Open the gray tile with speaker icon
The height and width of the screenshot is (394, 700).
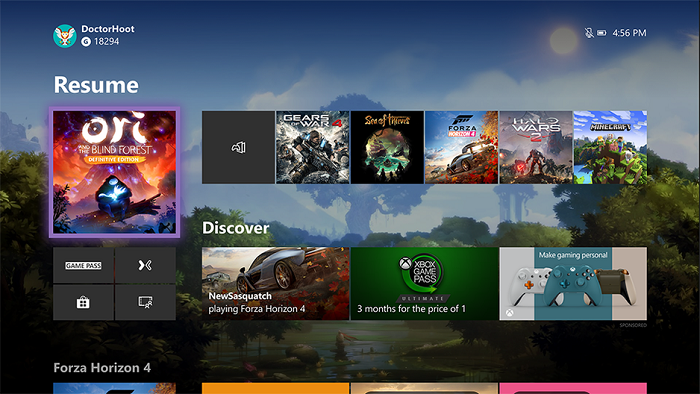point(238,147)
